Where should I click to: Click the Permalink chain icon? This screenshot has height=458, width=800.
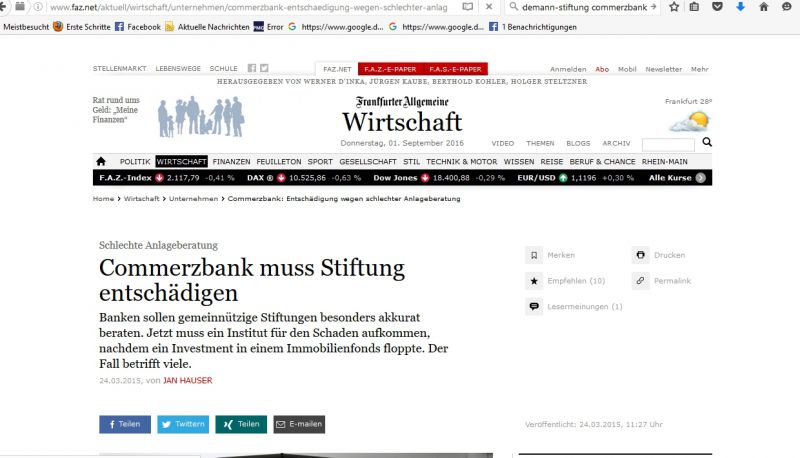[640, 281]
